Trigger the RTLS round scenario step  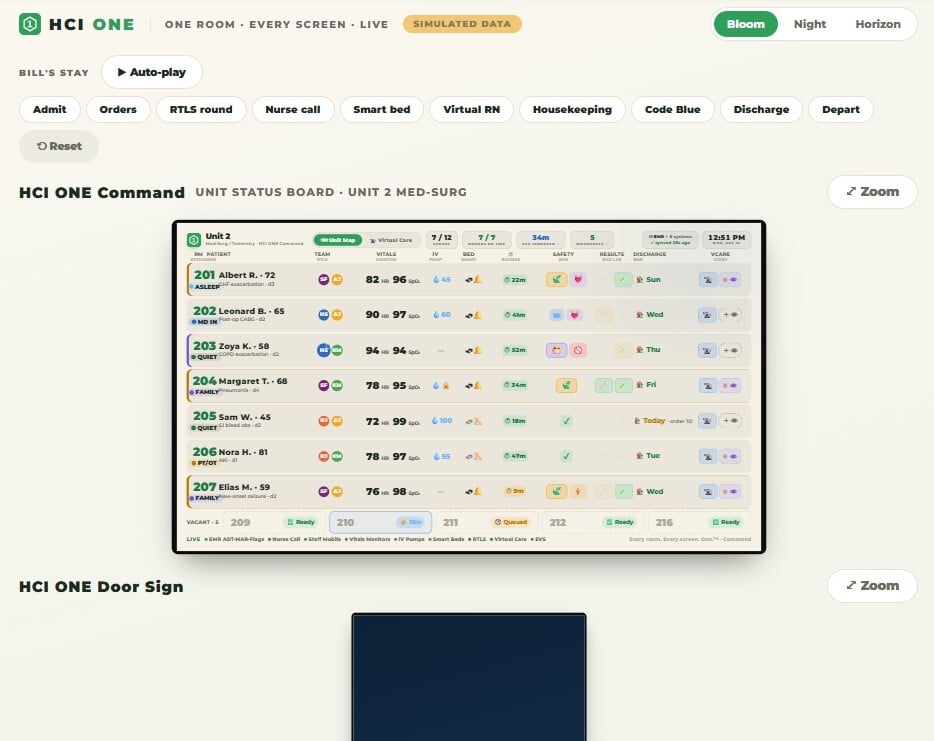[201, 110]
